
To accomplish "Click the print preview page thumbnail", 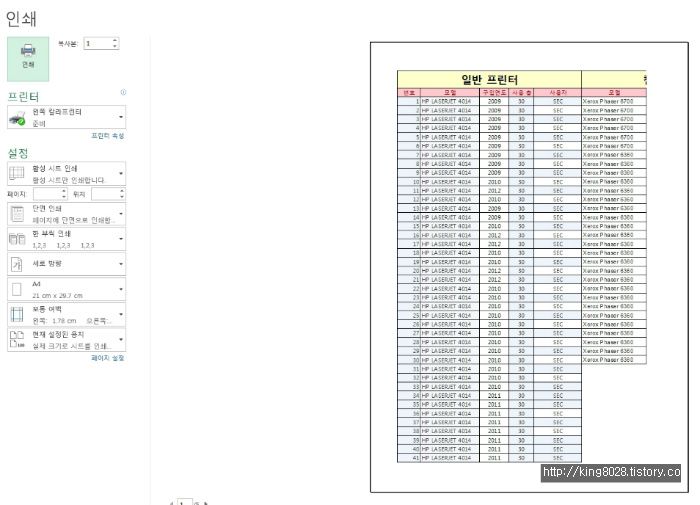I will pos(529,267).
